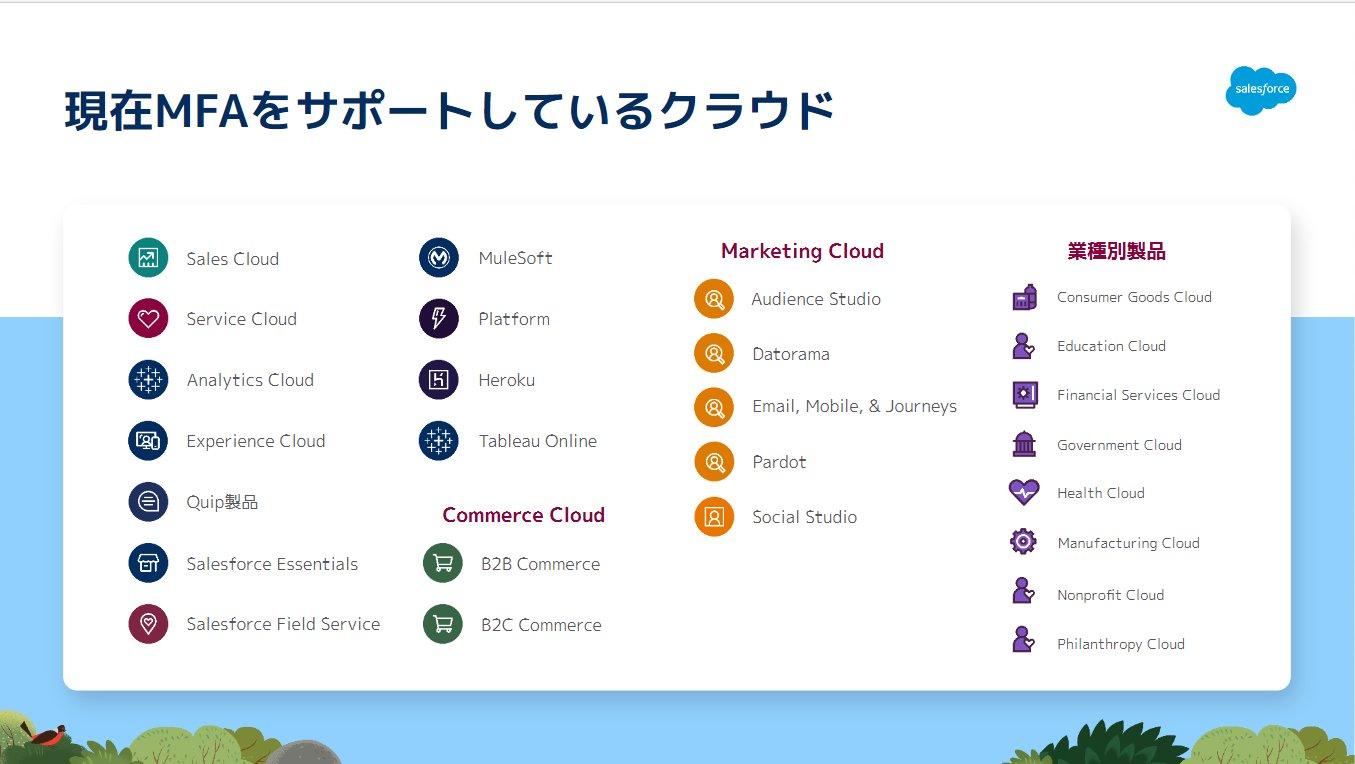
Task: Click the Health Cloud heartbeat icon
Action: (x=1024, y=493)
